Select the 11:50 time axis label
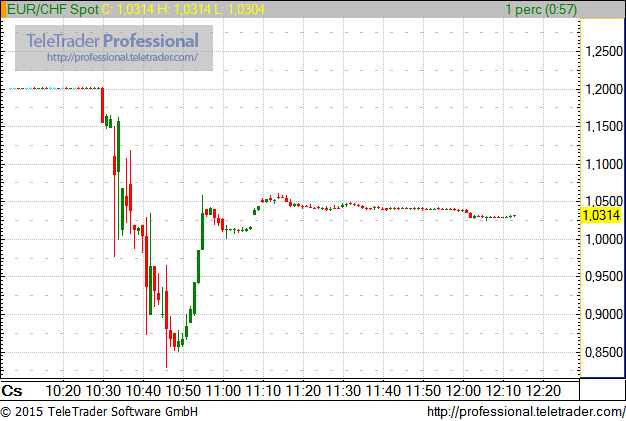The width and height of the screenshot is (626, 421). tap(423, 391)
